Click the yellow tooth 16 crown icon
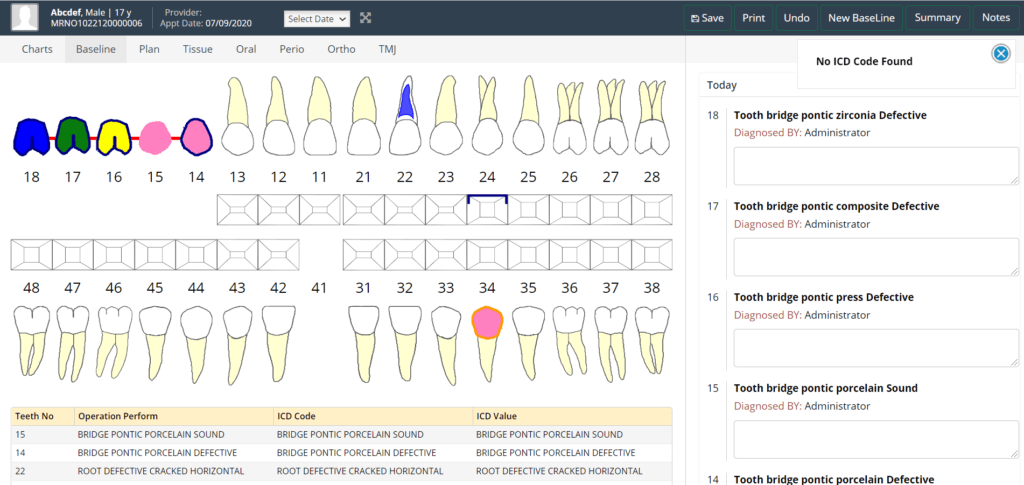Viewport: 1024px width, 485px height. 114,137
